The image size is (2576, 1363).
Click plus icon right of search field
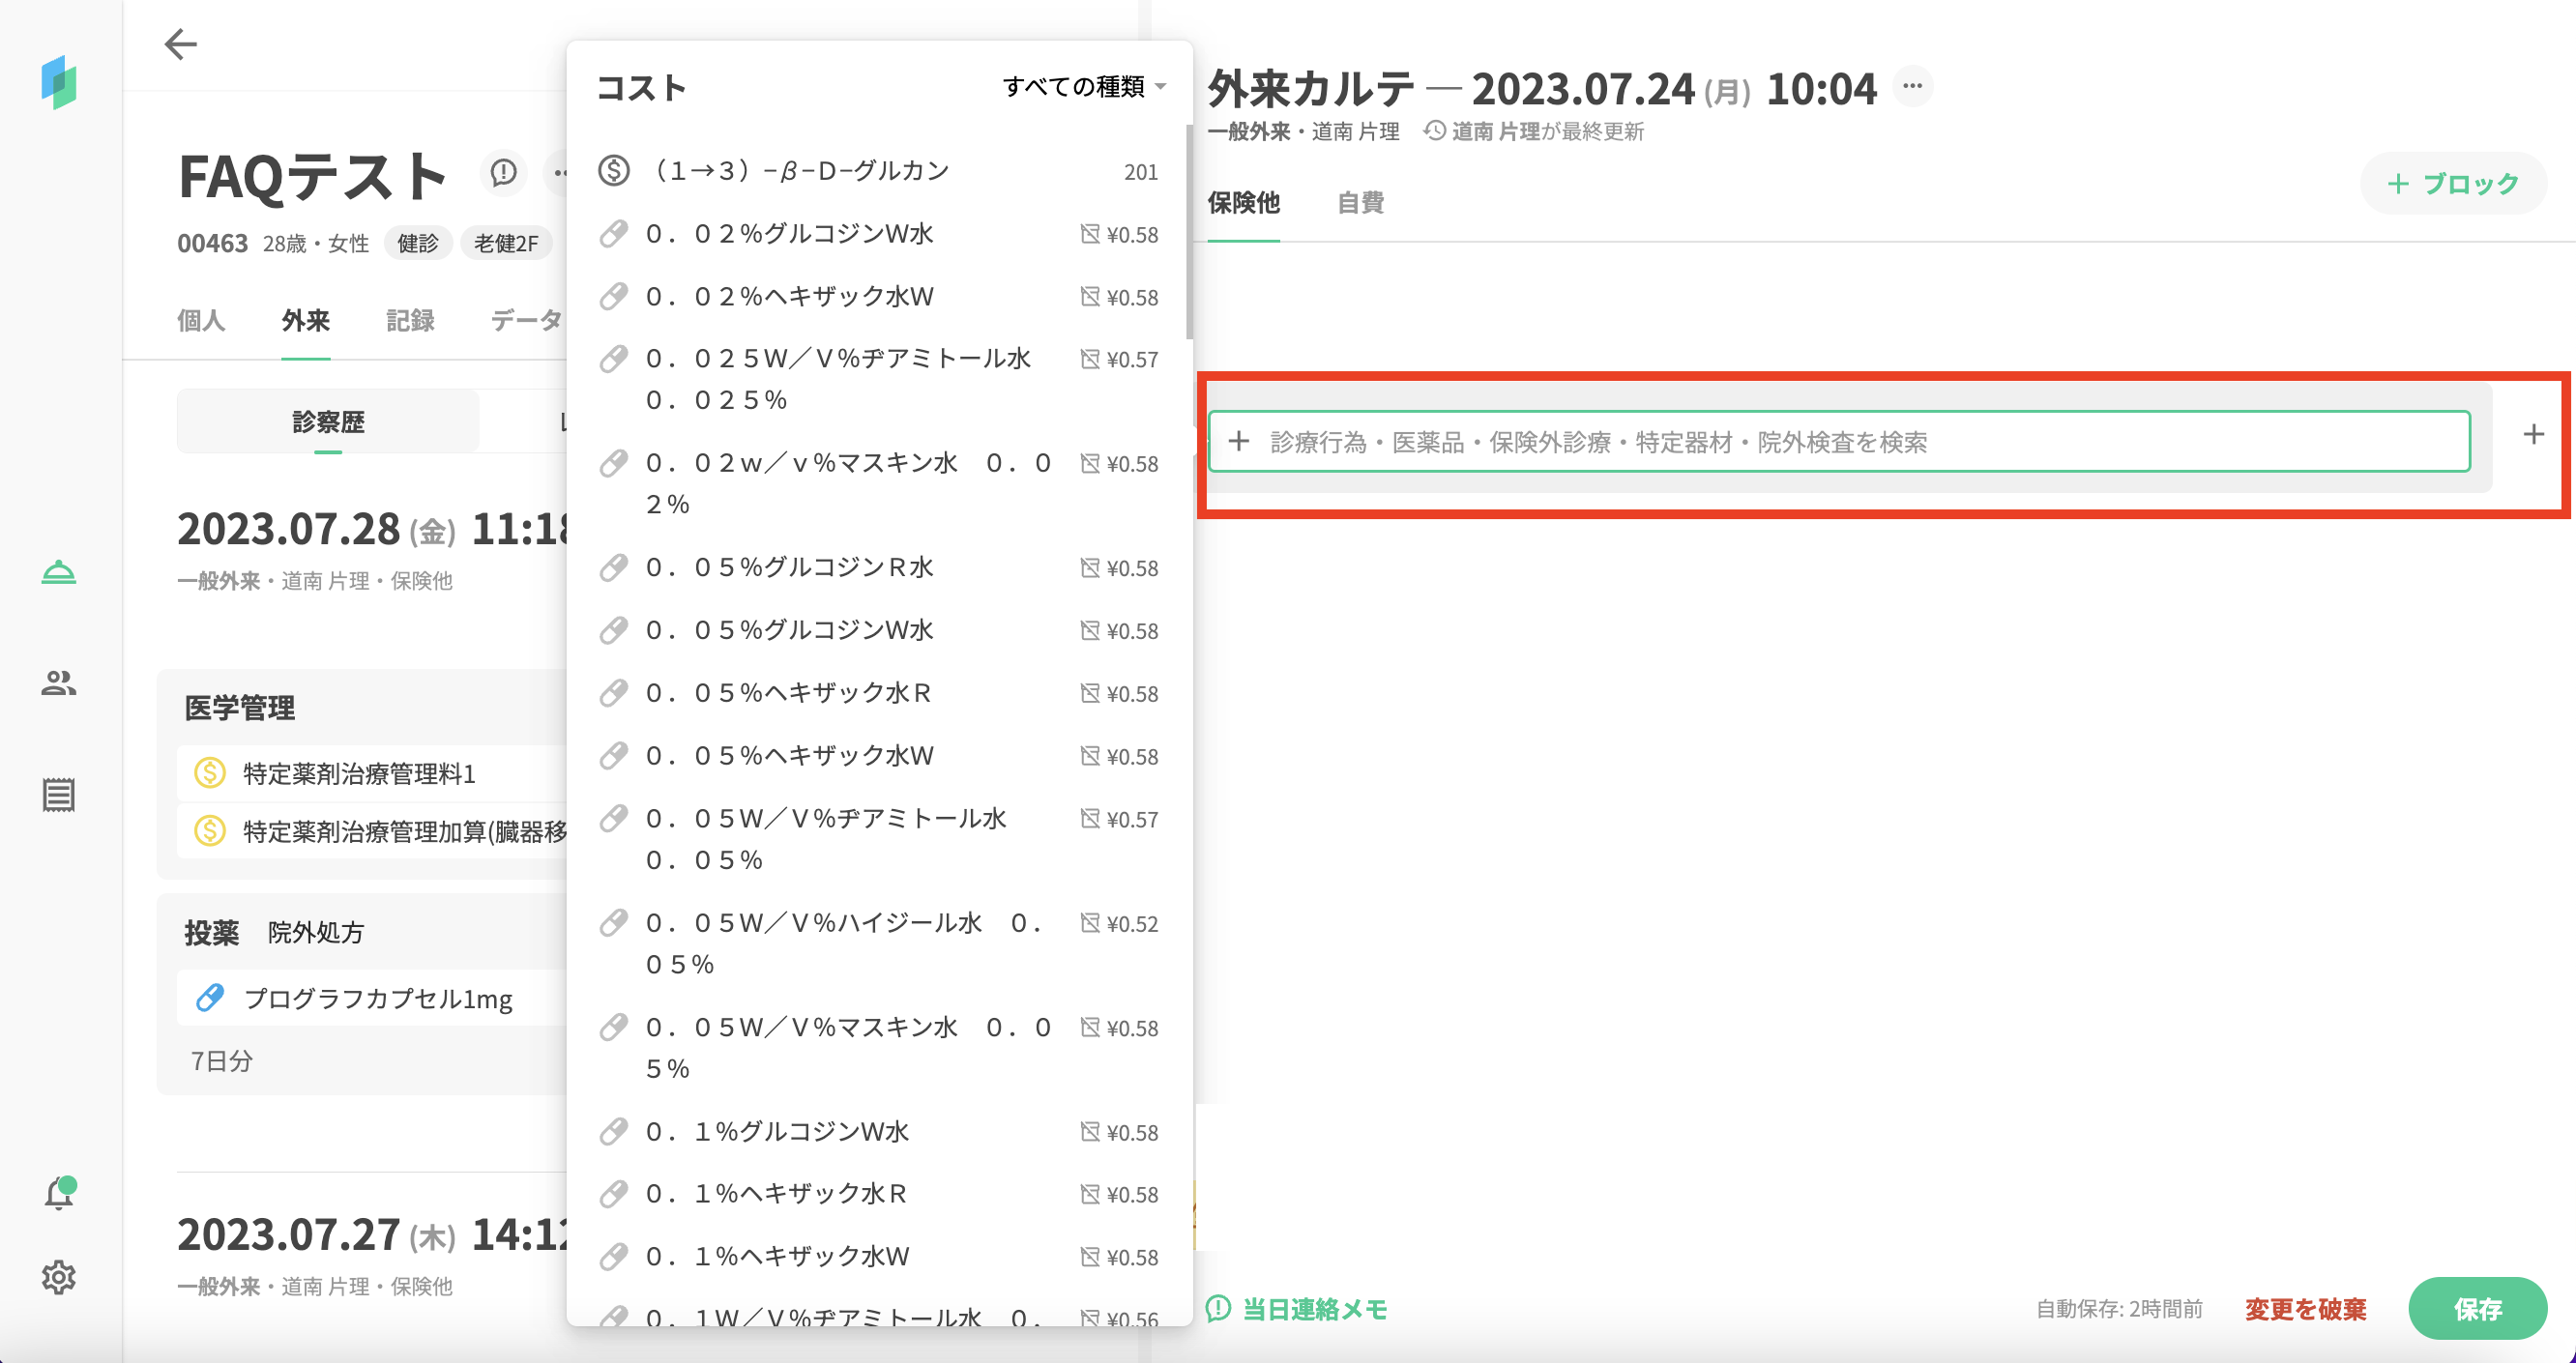tap(2533, 434)
